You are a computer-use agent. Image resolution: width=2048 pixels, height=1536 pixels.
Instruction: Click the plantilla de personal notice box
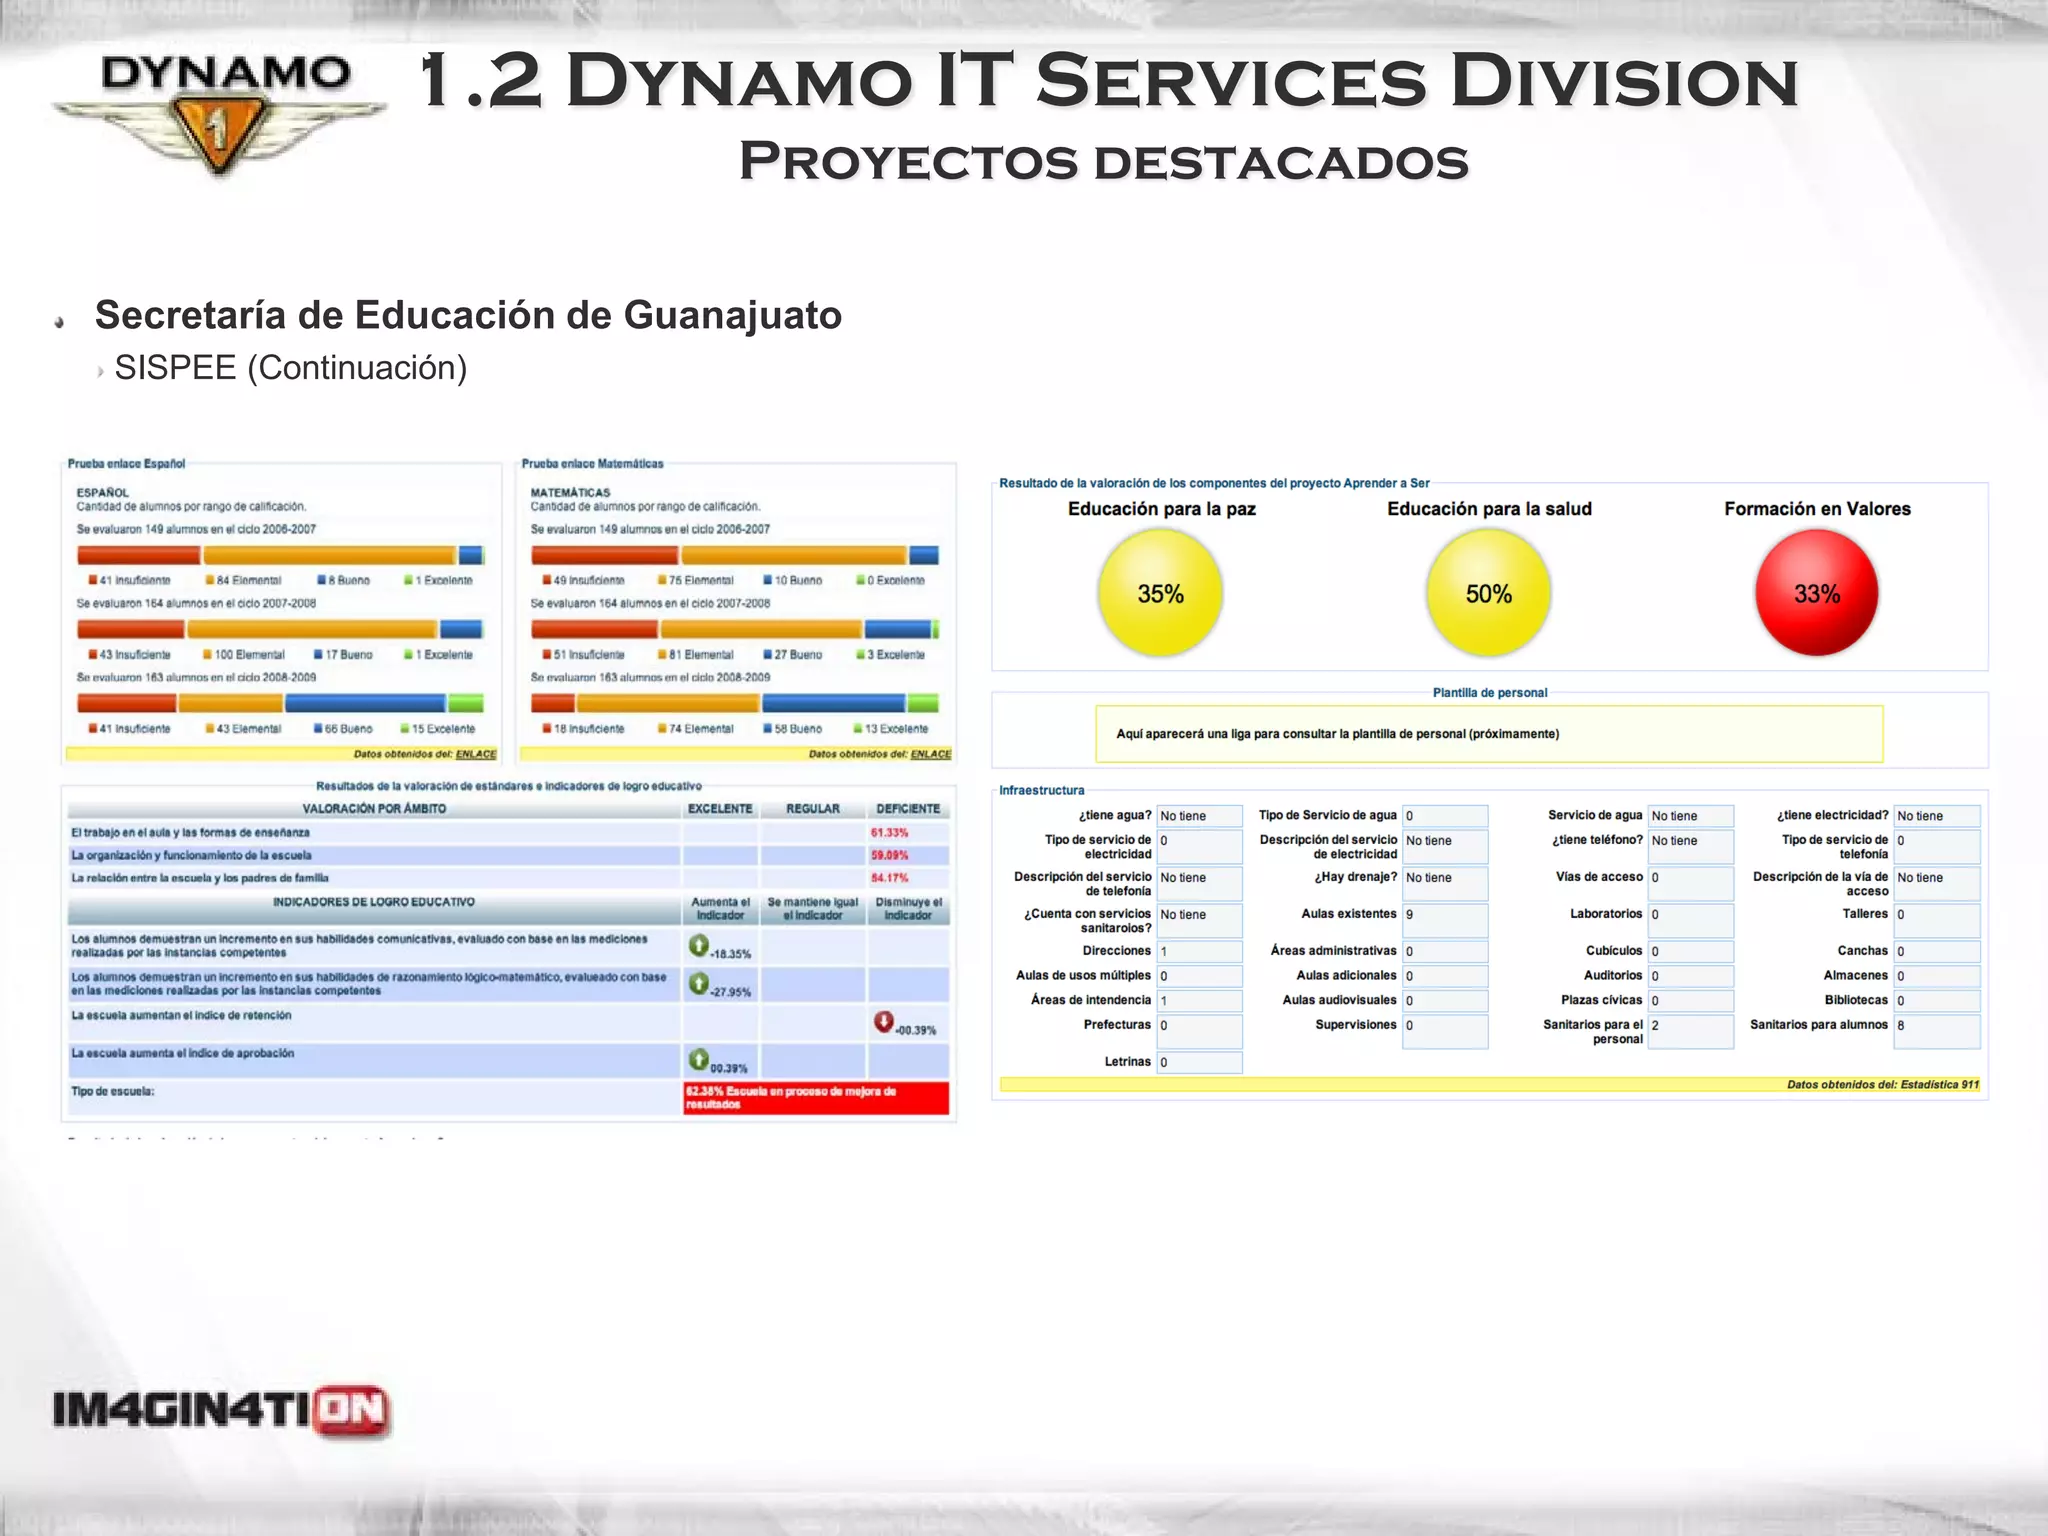[1489, 734]
